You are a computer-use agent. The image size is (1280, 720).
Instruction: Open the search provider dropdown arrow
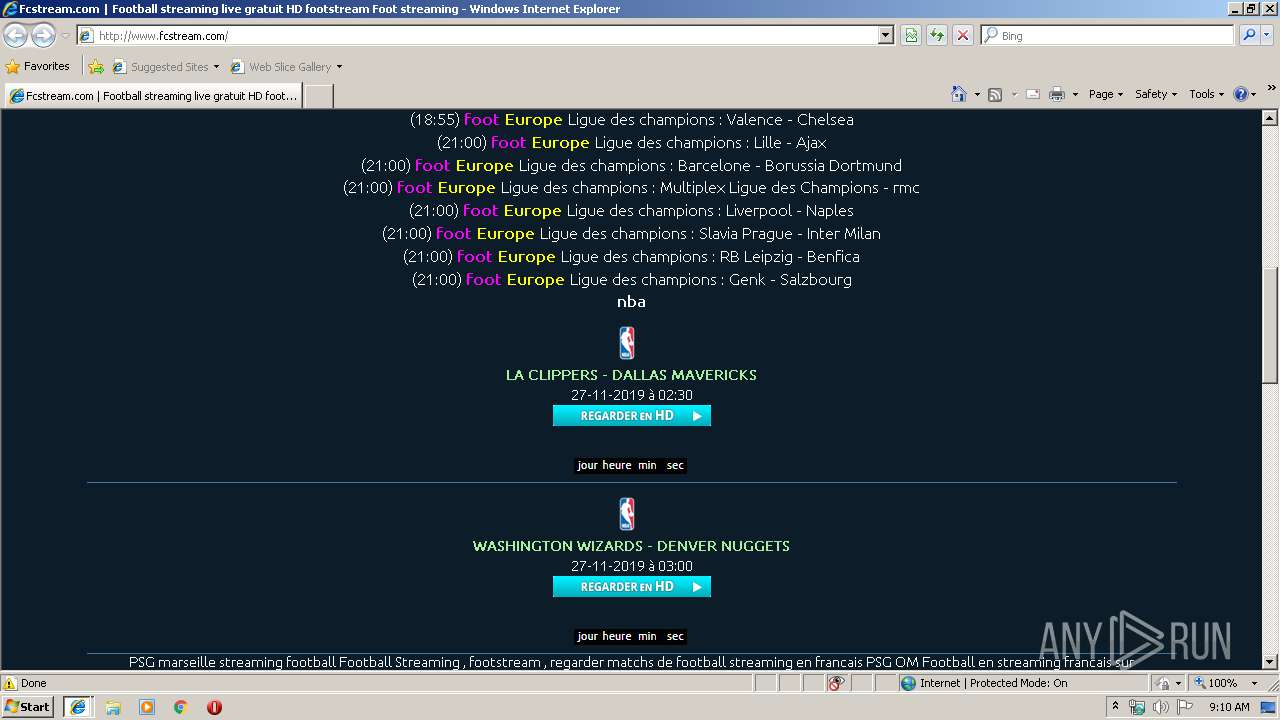tap(1266, 36)
